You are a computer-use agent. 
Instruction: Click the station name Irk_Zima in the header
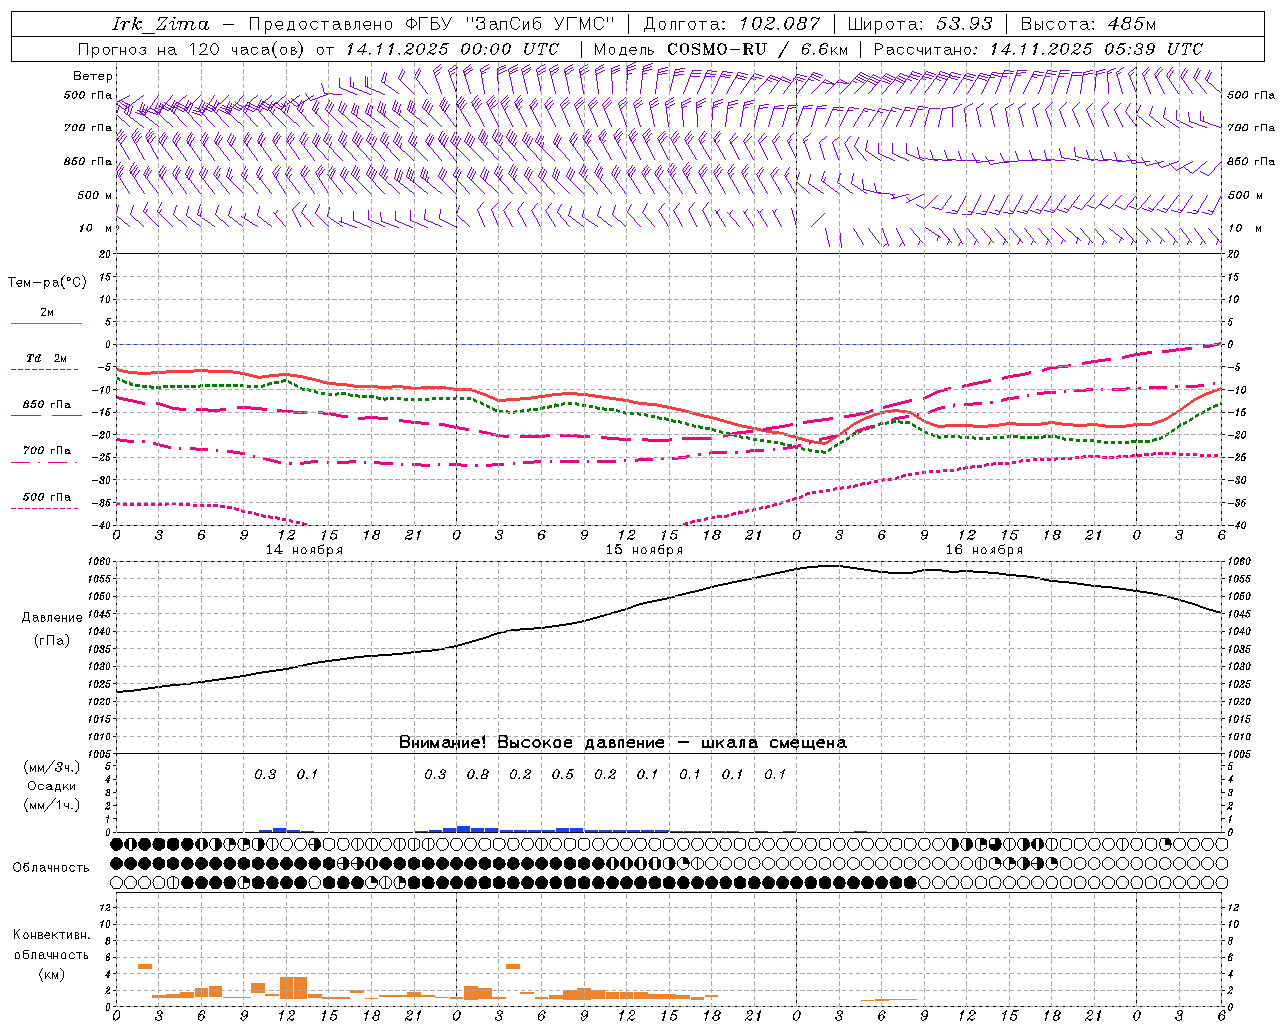pyautogui.click(x=161, y=23)
